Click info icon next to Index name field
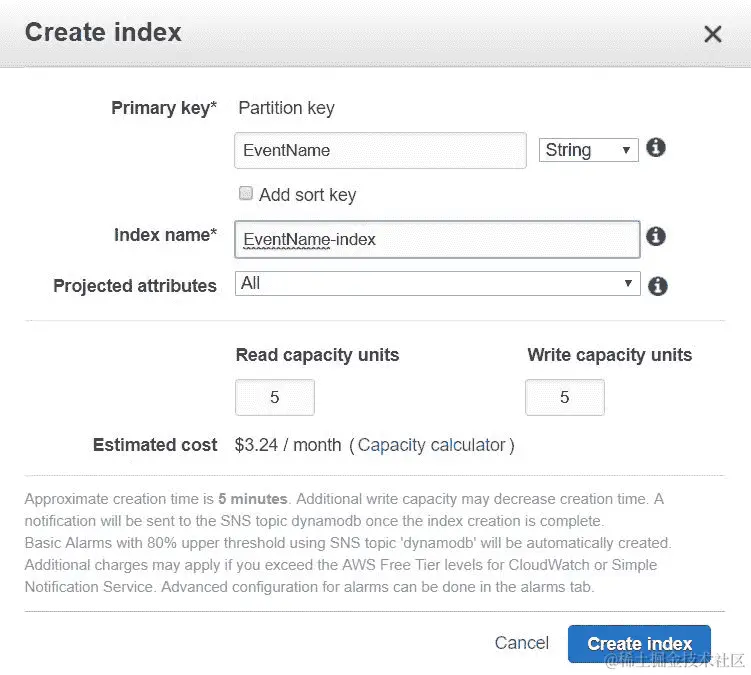The width and height of the screenshot is (751, 675). click(x=656, y=237)
